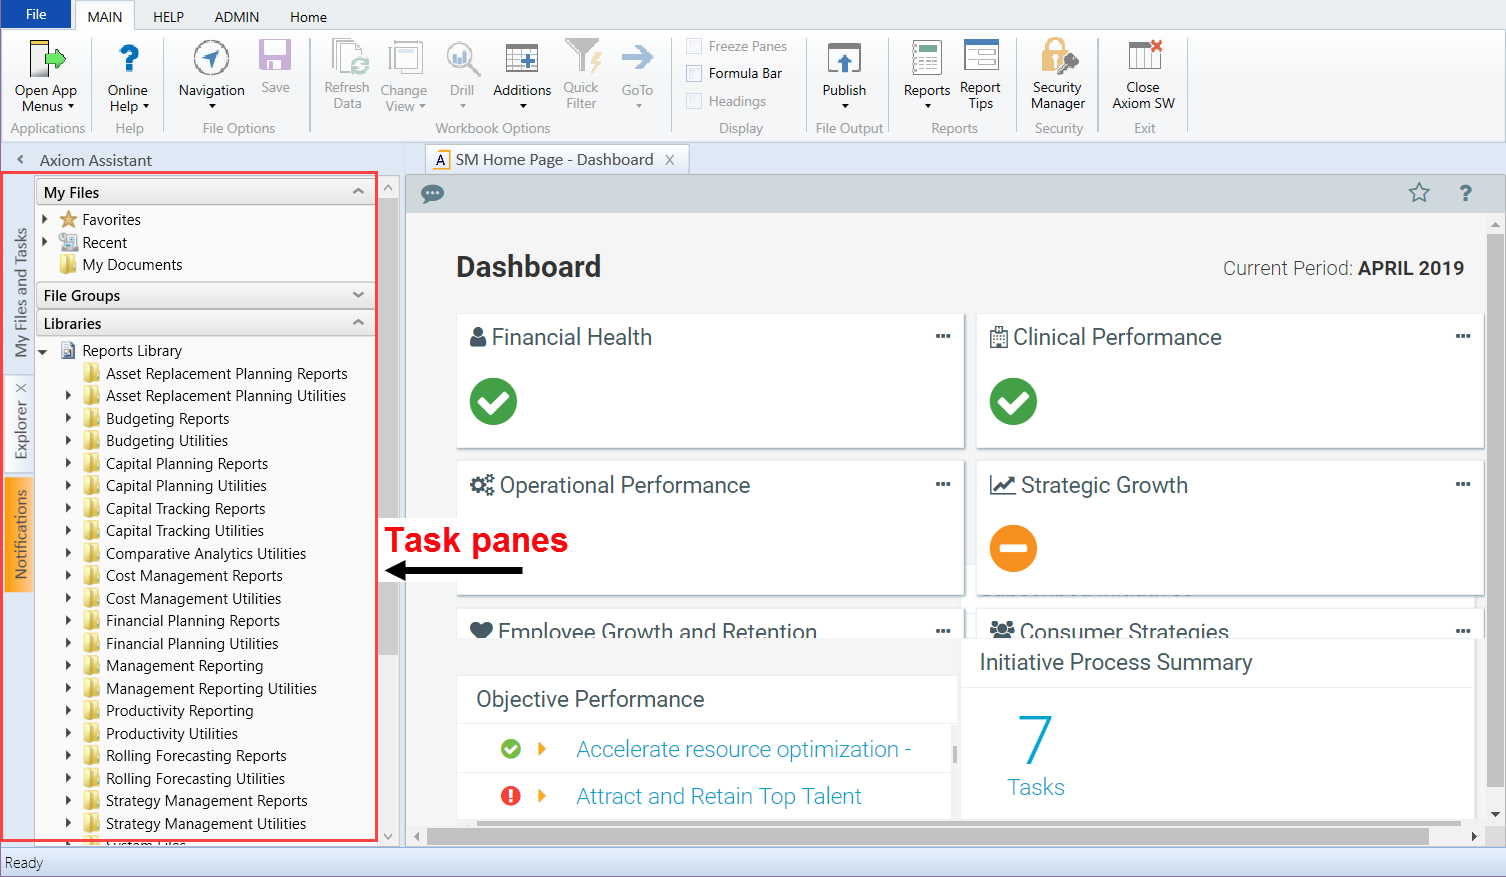Switch to the ADMIN ribbon tab
The height and width of the screenshot is (877, 1506).
tap(236, 17)
